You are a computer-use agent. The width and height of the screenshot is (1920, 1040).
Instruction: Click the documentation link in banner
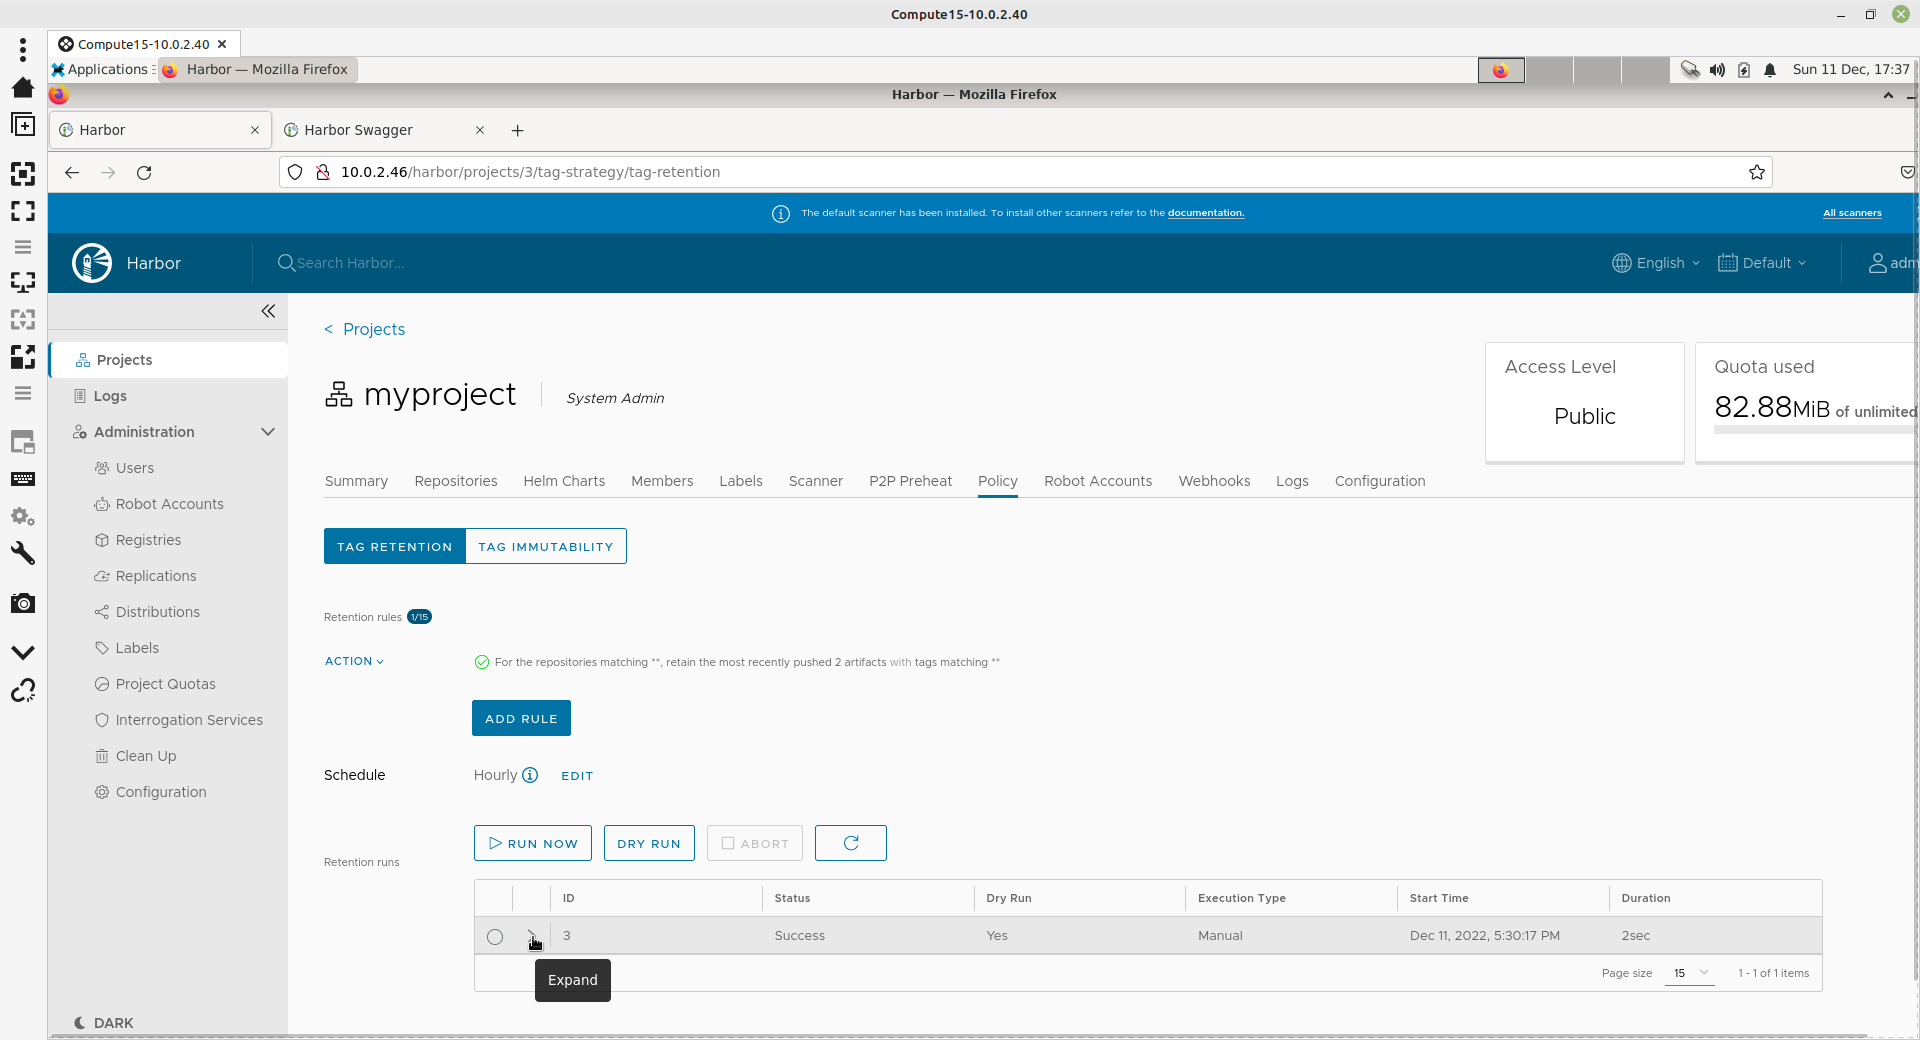[1206, 213]
